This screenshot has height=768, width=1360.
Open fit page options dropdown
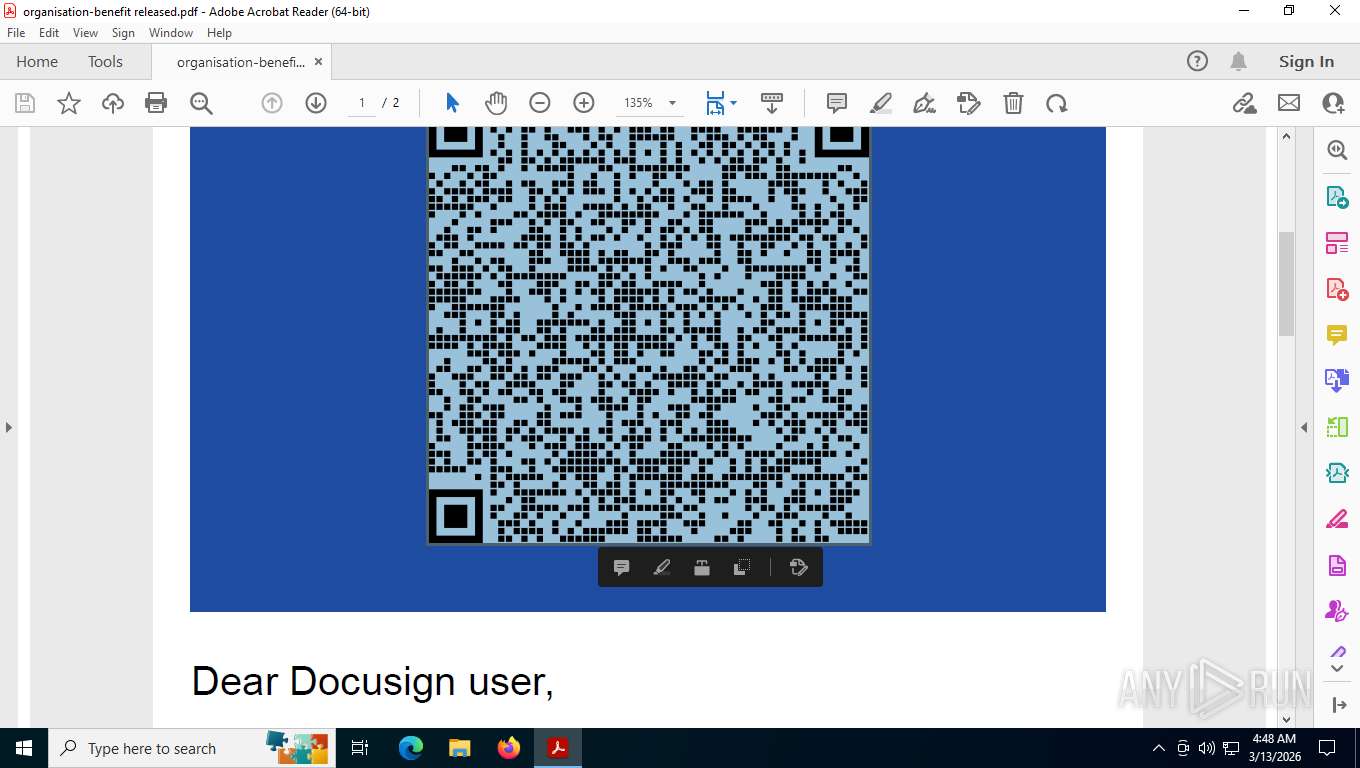click(733, 103)
